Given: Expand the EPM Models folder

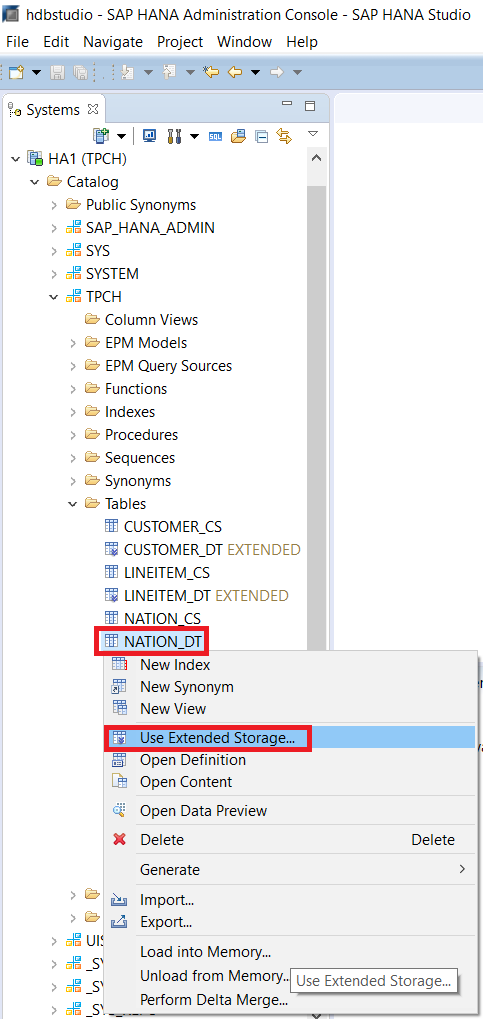Looking at the screenshot, I should pos(73,343).
